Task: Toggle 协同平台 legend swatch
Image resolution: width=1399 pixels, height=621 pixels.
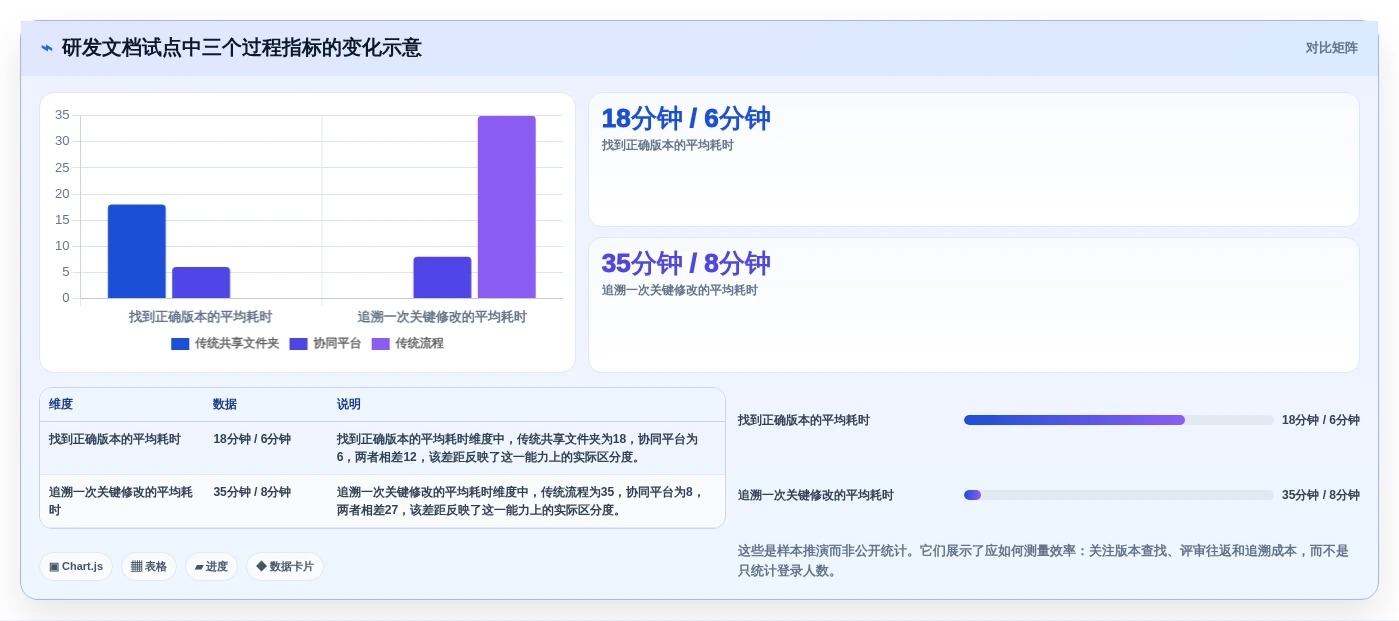Action: pyautogui.click(x=298, y=344)
